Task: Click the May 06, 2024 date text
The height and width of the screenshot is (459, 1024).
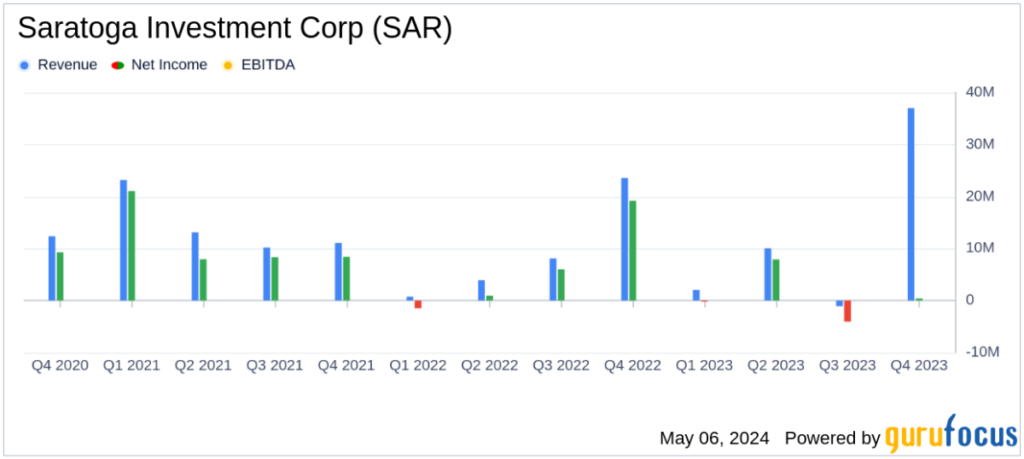Action: pos(714,438)
